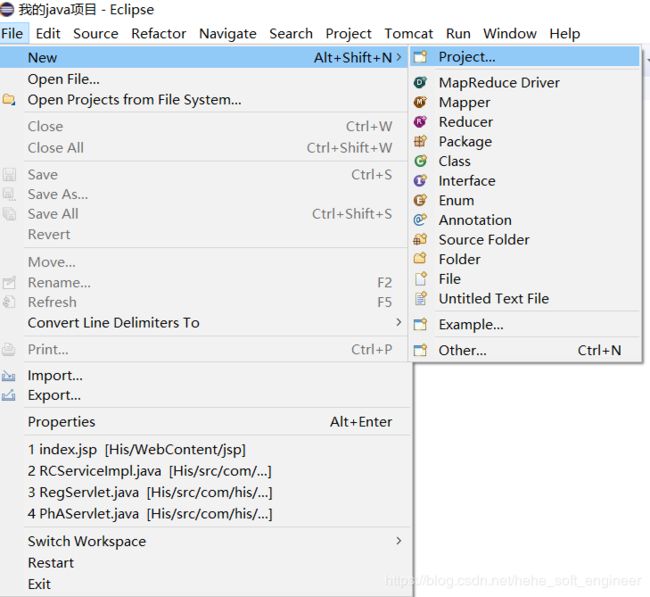Open the Window menu

click(x=510, y=33)
